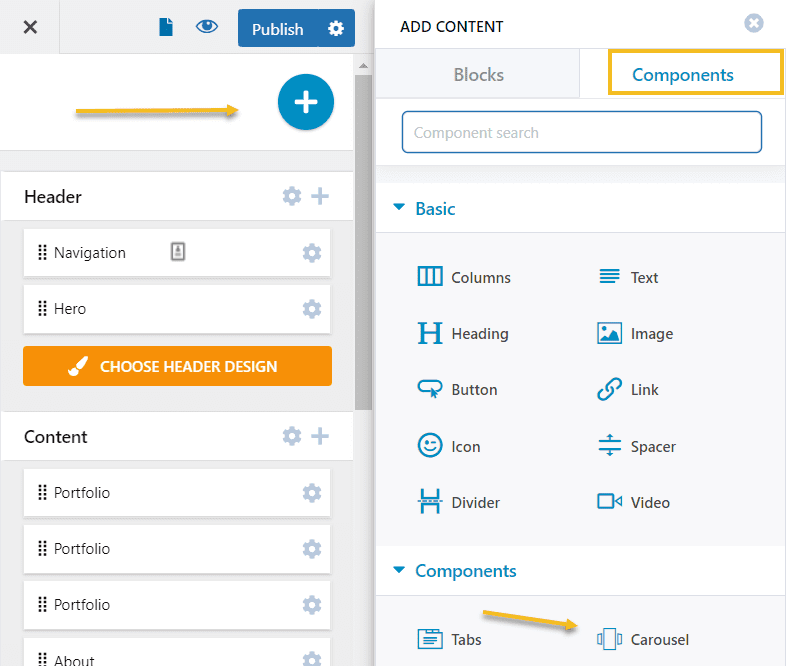Click the Hero drag handle dots
This screenshot has width=786, height=666.
click(x=43, y=309)
